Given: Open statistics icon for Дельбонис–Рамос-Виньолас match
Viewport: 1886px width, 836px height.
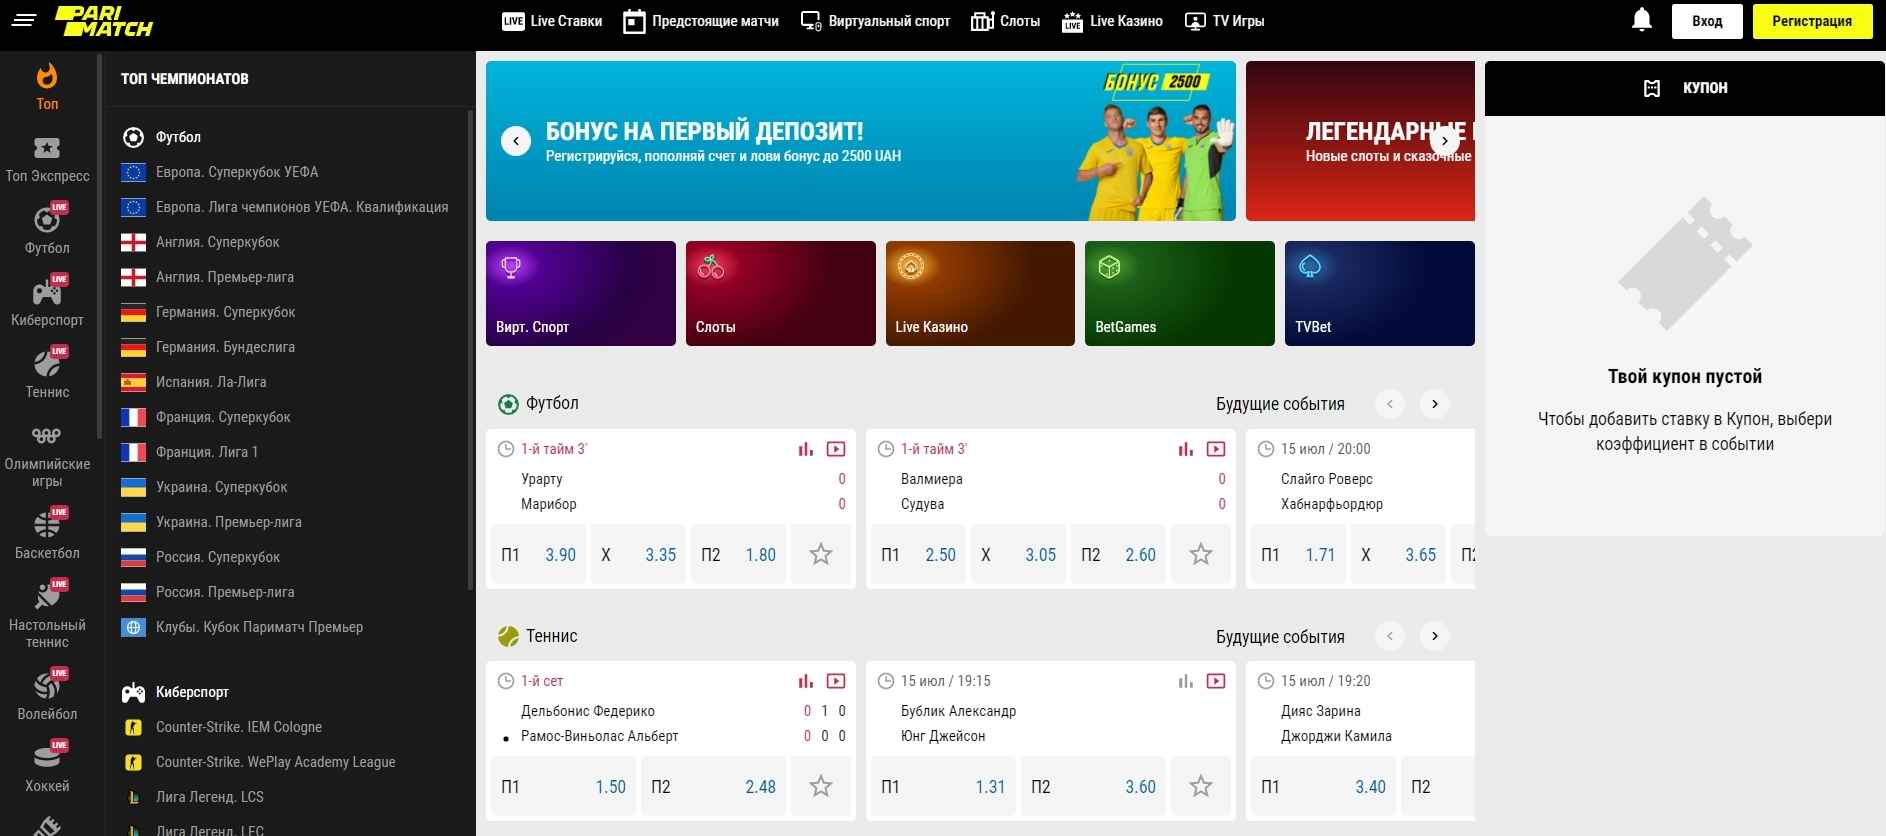Looking at the screenshot, I should [806, 681].
